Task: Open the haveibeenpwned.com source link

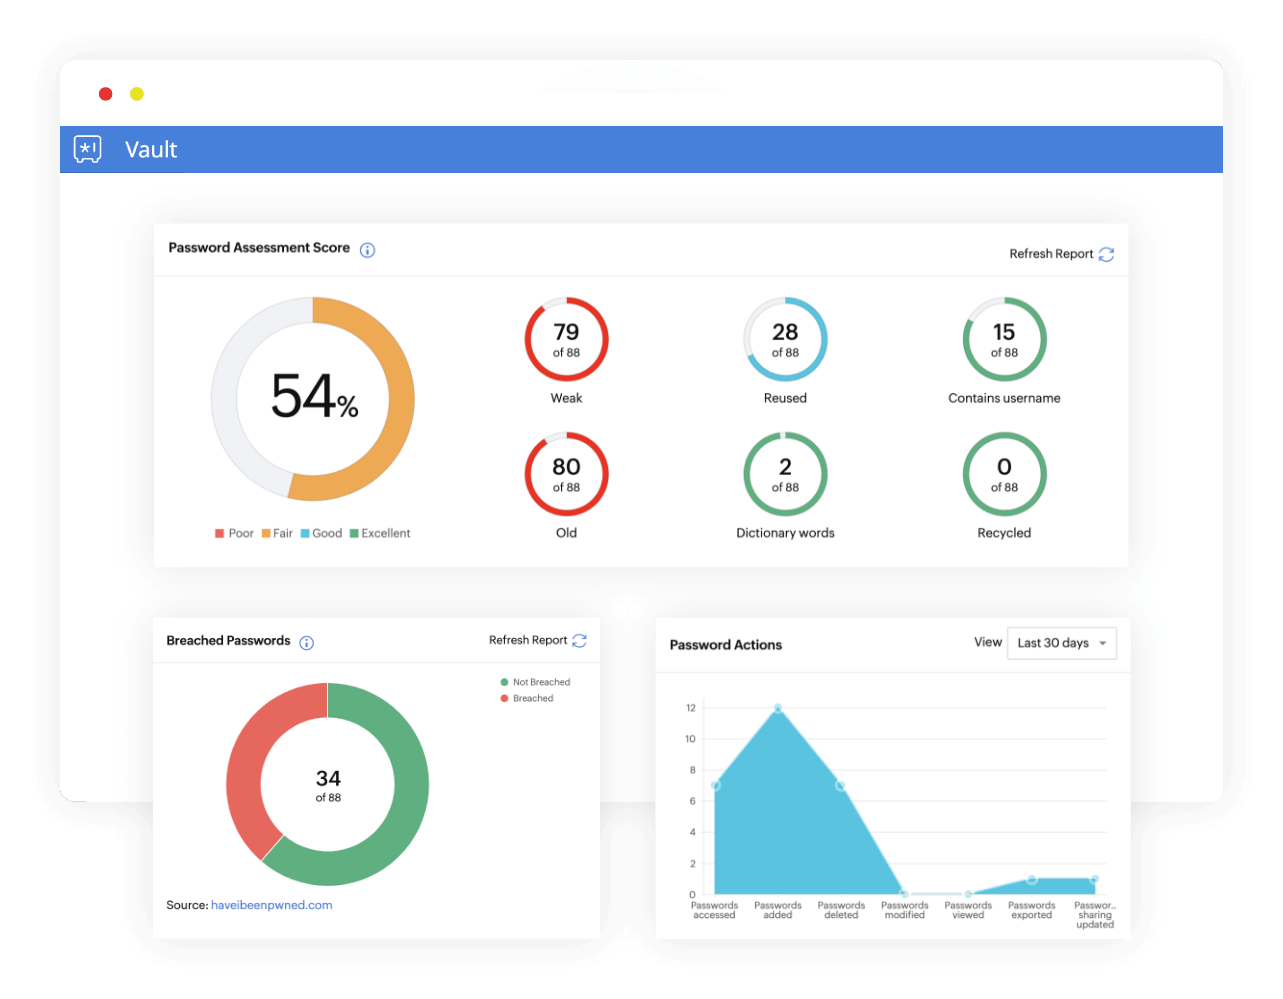Action: pyautogui.click(x=271, y=905)
